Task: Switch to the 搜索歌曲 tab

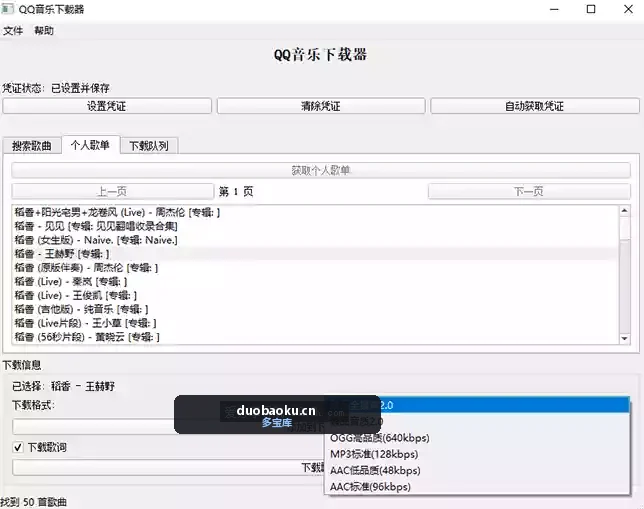Action: [x=32, y=146]
